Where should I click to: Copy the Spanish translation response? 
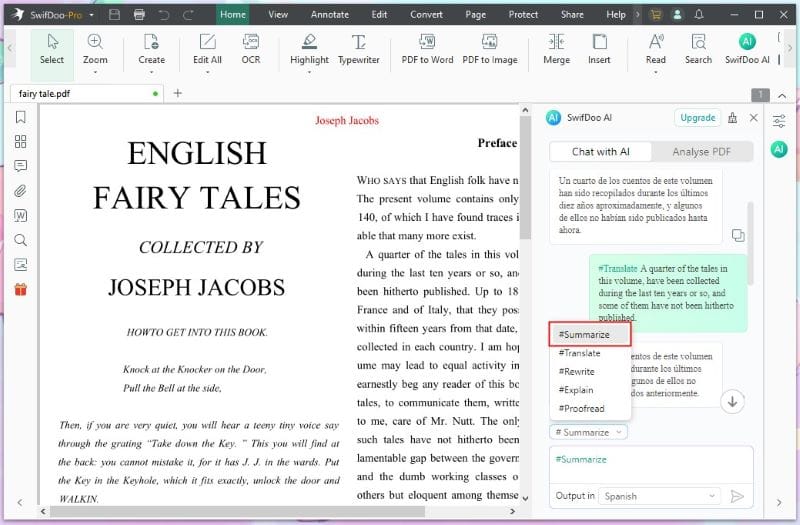point(738,235)
